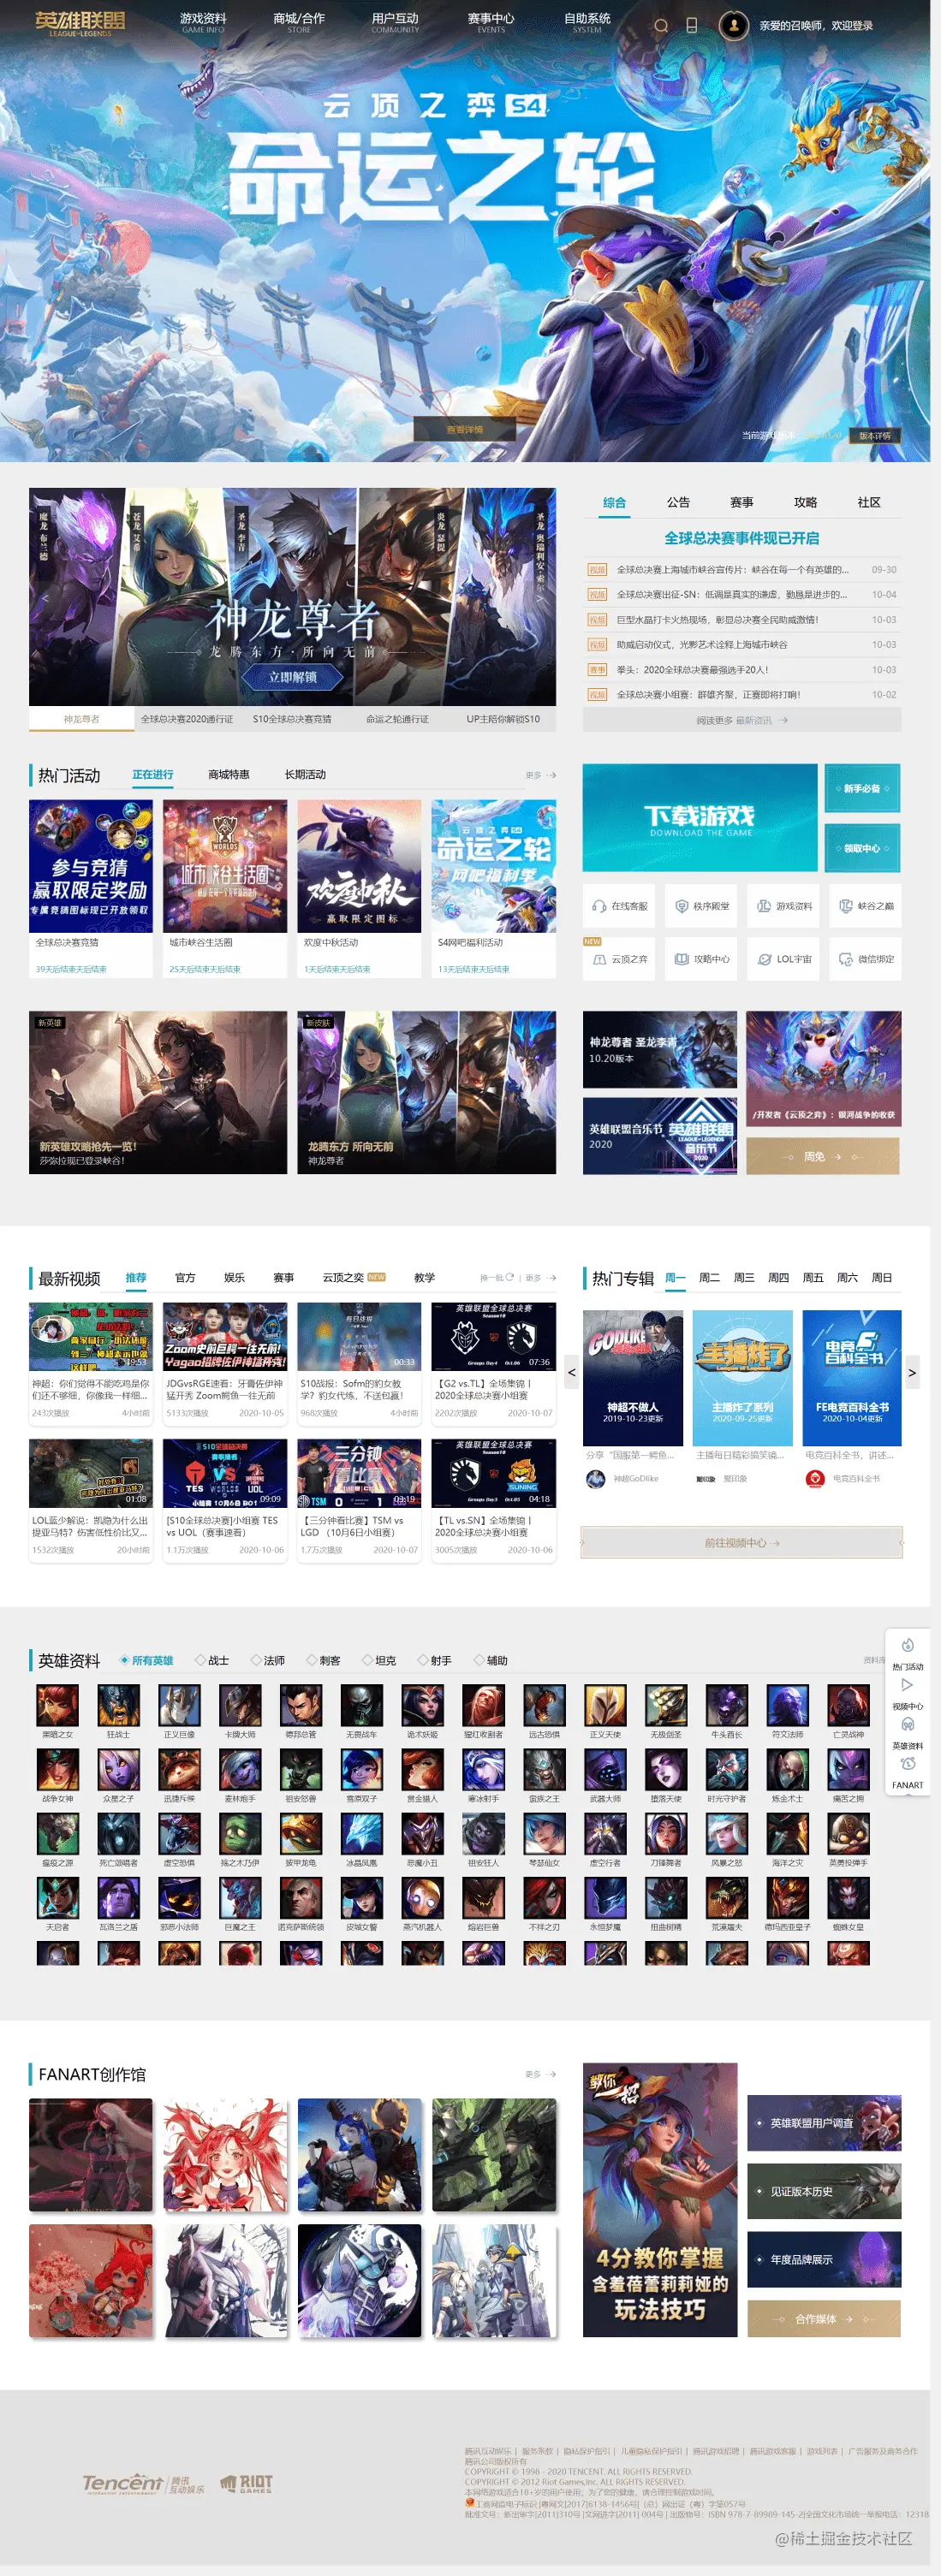
Task: Open 攻略中心 book shortcut
Action: (702, 959)
